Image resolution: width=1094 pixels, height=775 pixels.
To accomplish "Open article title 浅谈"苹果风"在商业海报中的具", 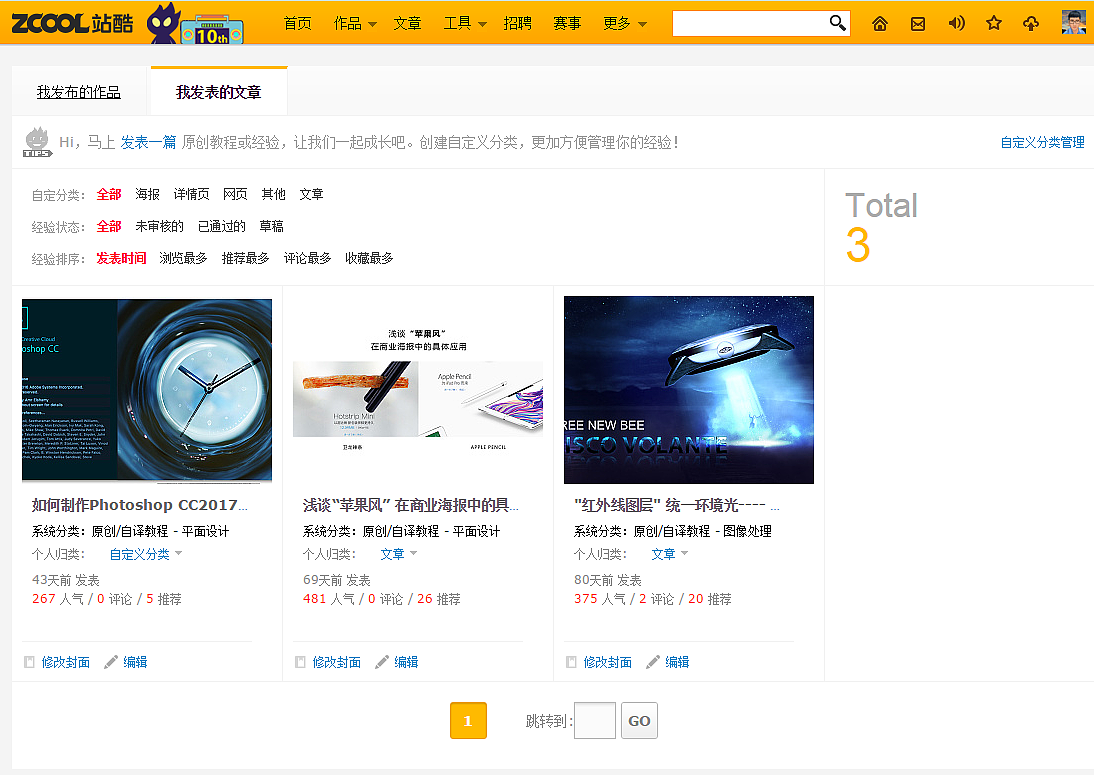I will click(411, 505).
